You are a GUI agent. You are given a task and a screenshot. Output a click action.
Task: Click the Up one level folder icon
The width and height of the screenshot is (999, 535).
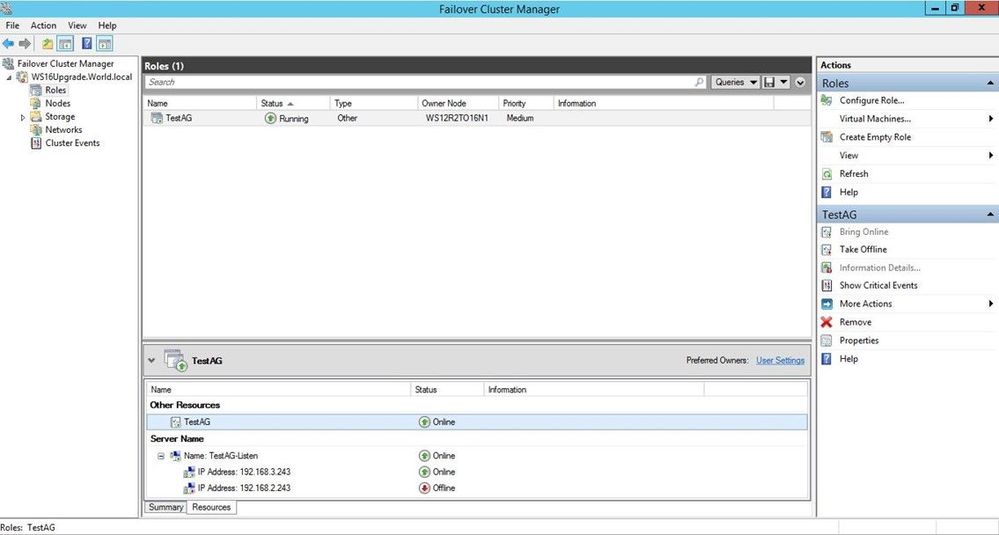(48, 44)
